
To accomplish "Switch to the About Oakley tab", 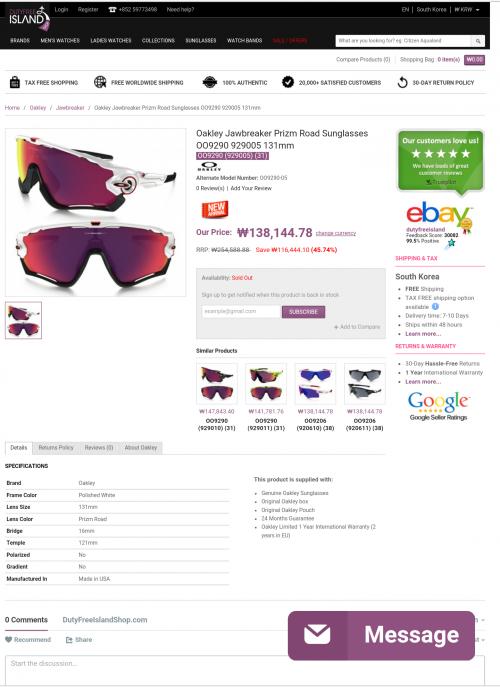I will tap(141, 448).
